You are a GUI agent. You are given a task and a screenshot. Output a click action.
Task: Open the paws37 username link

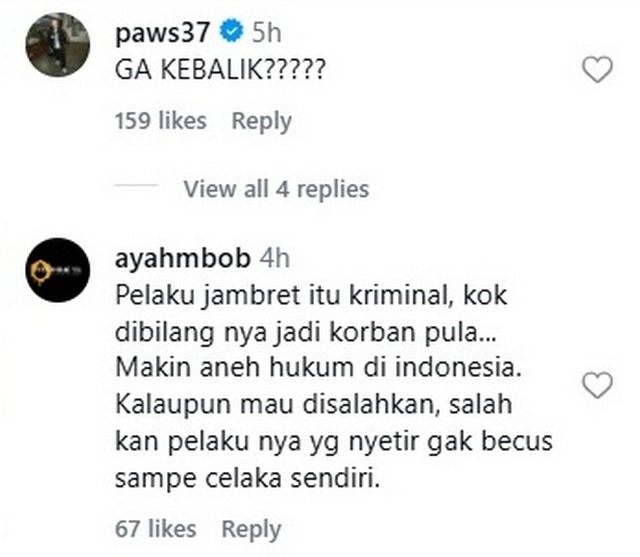162,32
